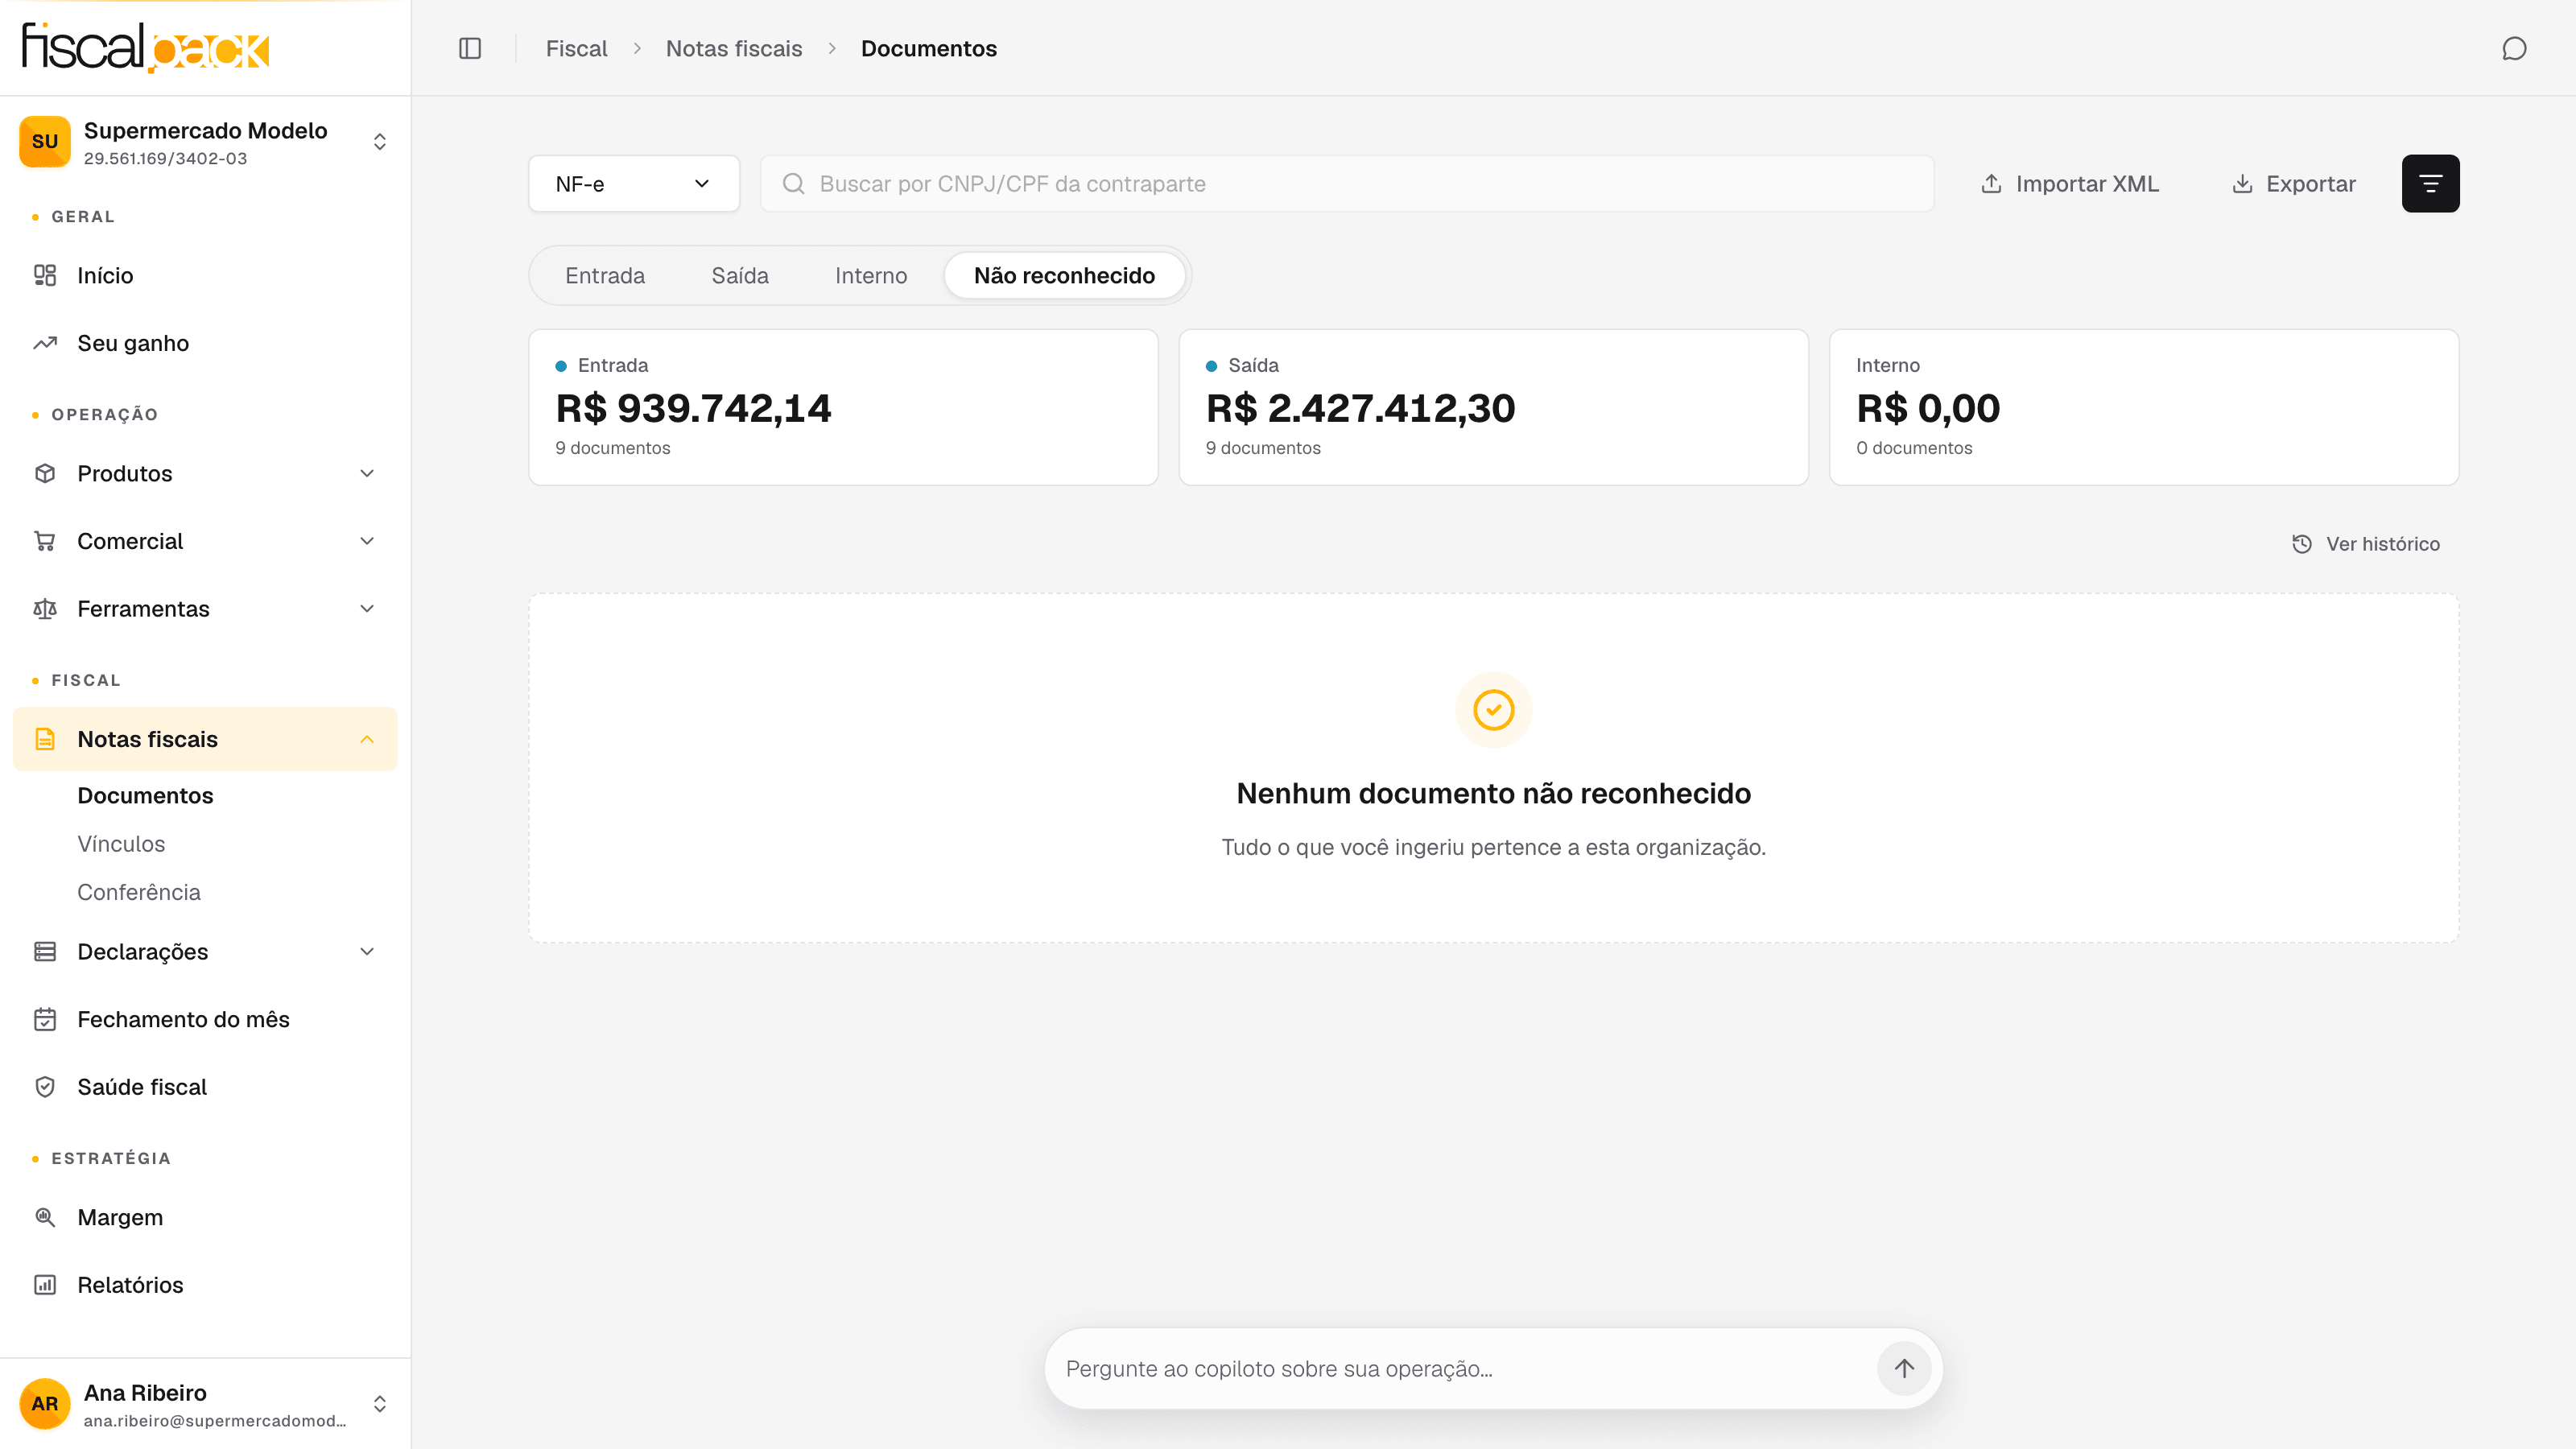Click the Relatórios chart icon
The image size is (2576, 1449).
coord(45,1285)
